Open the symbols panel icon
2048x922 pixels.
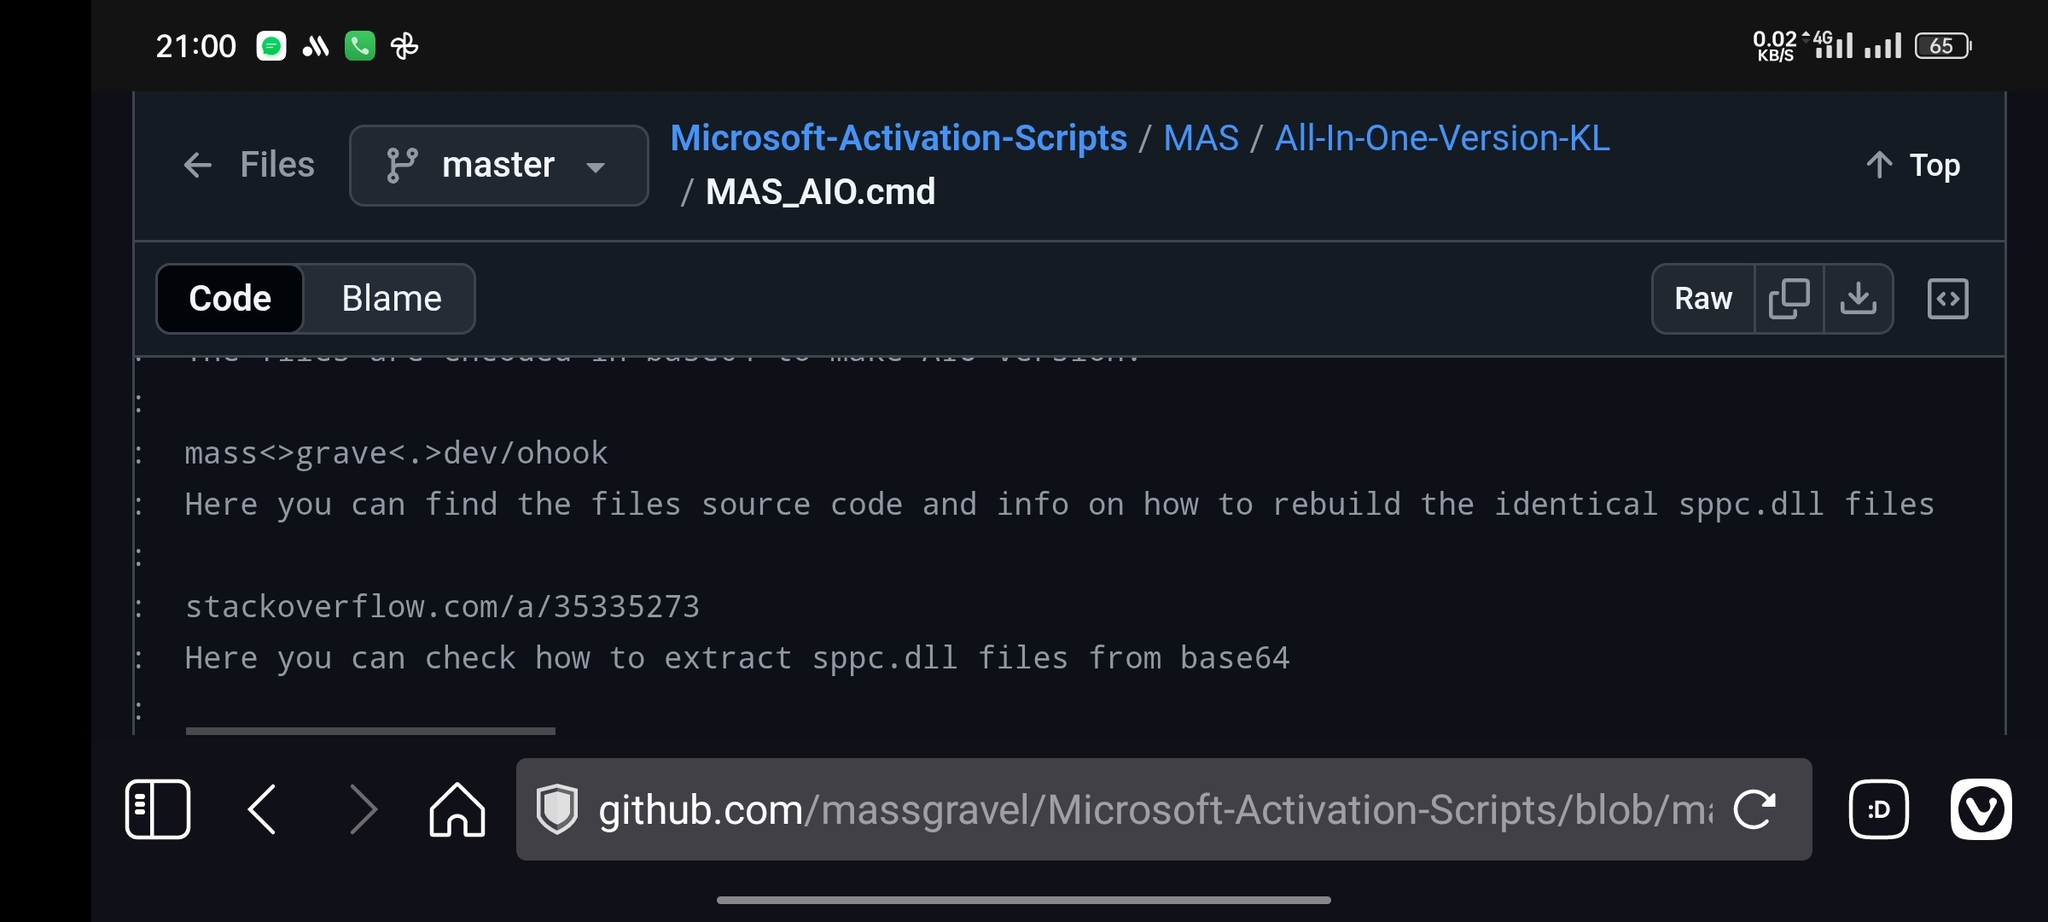point(1947,298)
